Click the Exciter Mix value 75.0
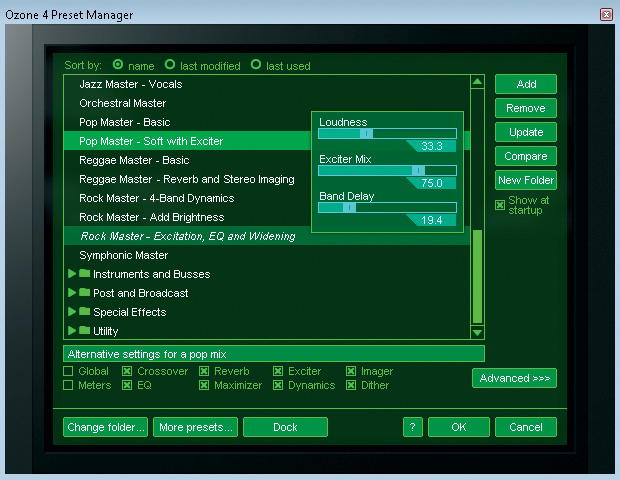This screenshot has height=480, width=620. click(x=432, y=183)
